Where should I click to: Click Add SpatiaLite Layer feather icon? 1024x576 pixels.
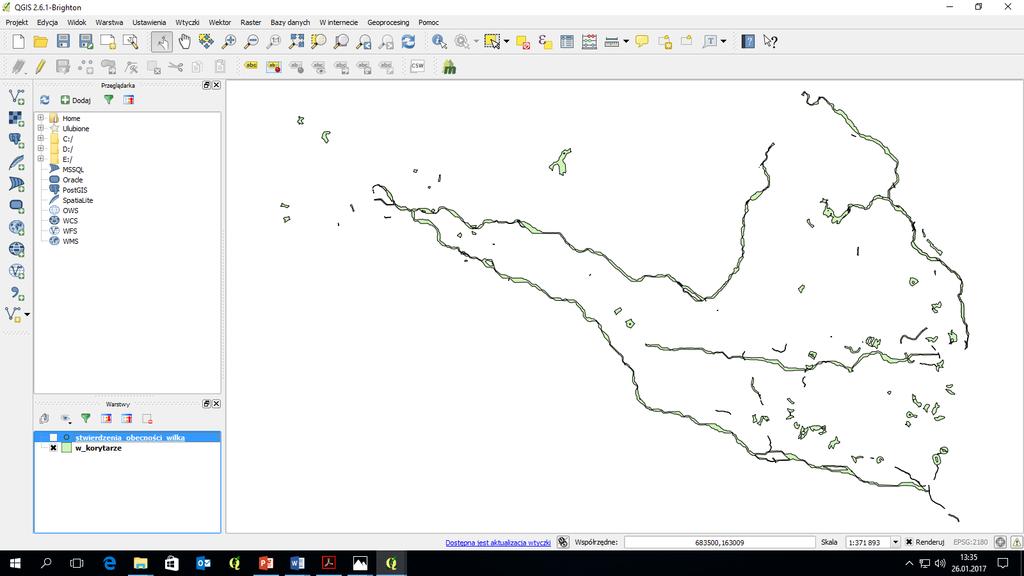pos(16,162)
